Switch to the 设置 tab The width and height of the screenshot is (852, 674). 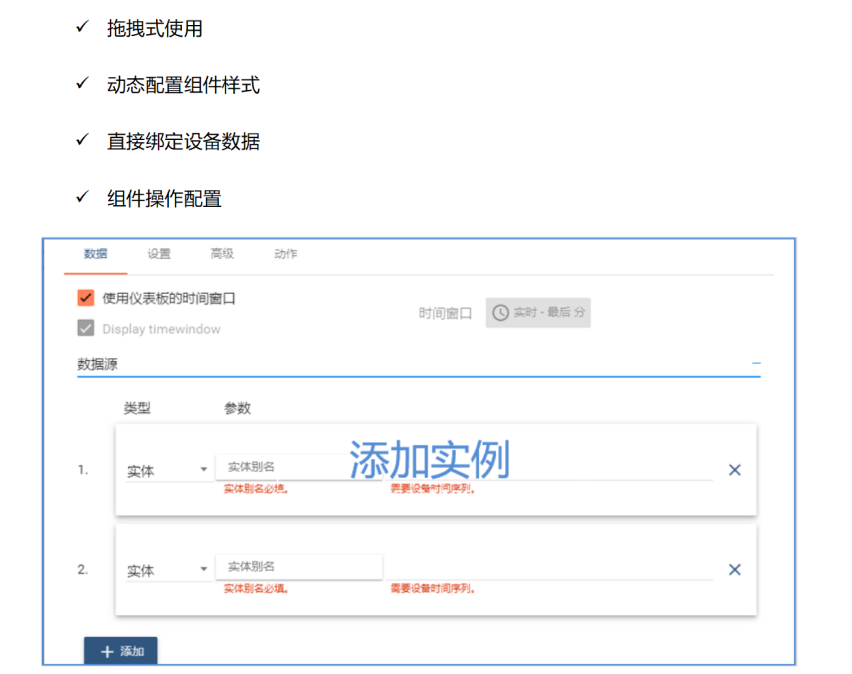(x=159, y=254)
